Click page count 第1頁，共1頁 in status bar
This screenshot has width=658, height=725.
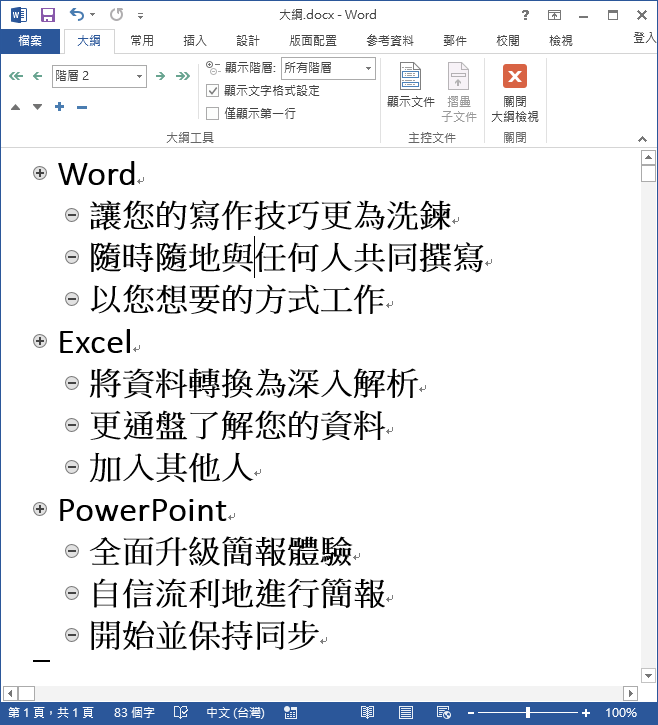(50, 713)
